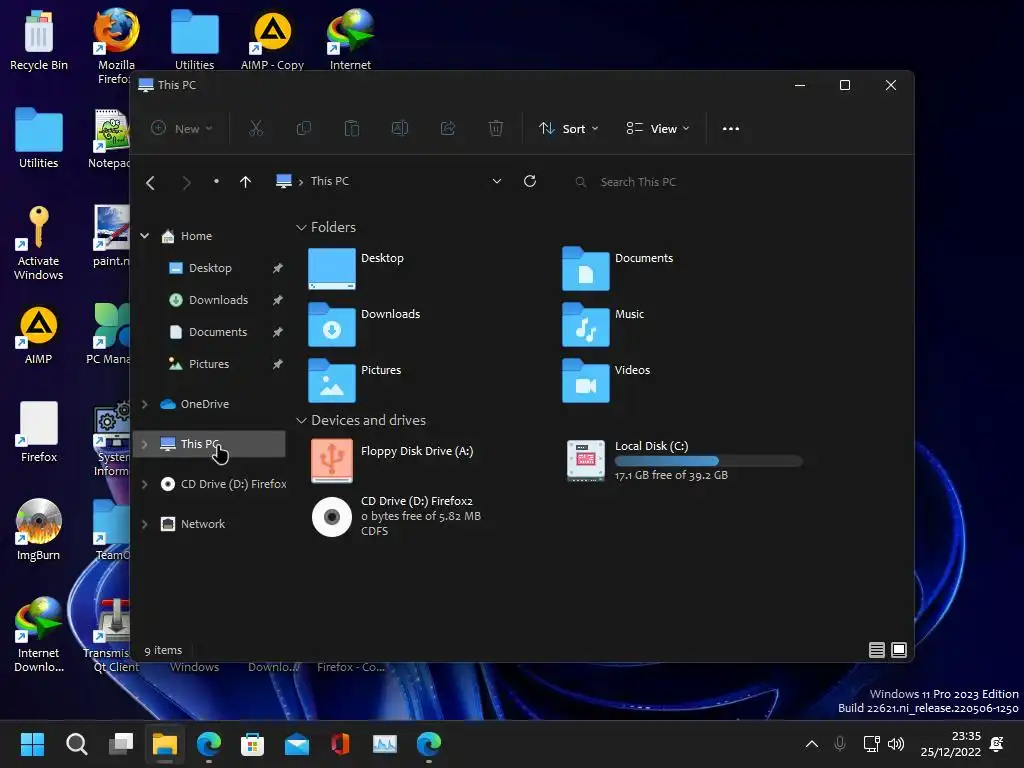Unpin Downloads using its pin icon
Screen dimensions: 1024x768
click(x=278, y=300)
